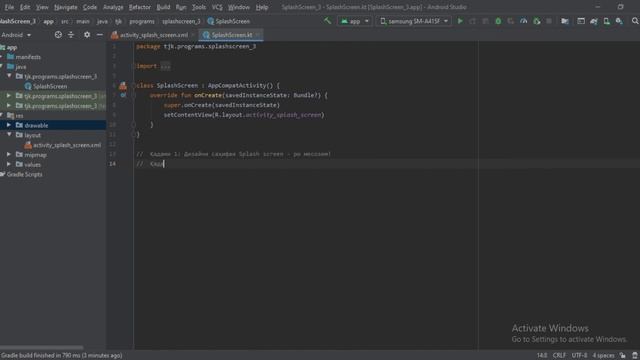Screen dimensions: 640x360
Task: Expand the values folder
Action: pyautogui.click(x=9, y=164)
